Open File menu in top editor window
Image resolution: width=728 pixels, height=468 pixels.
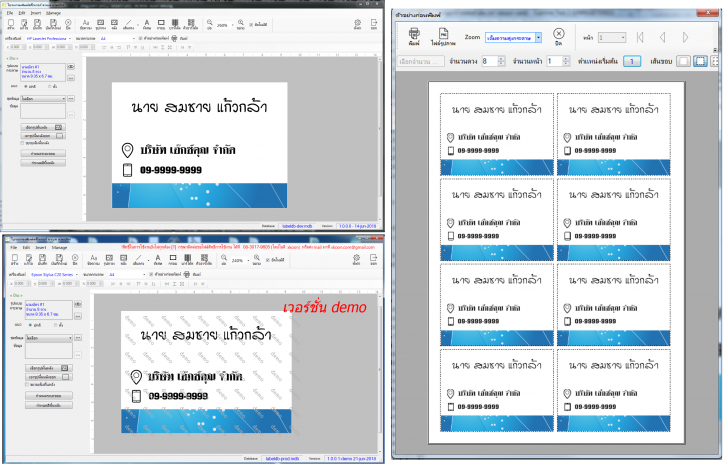coord(10,13)
